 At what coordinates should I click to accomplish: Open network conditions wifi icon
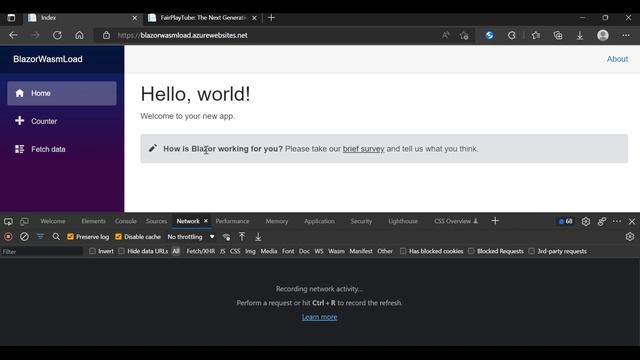226,237
